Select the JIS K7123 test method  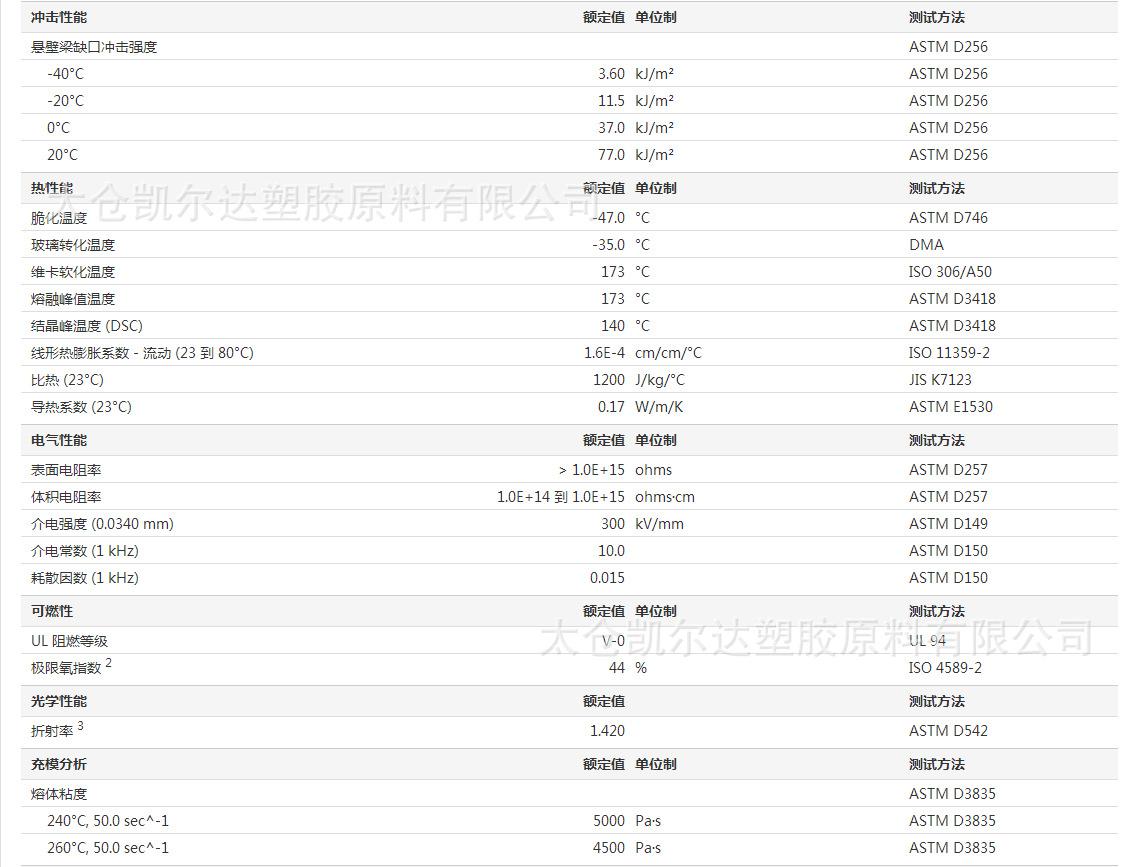tap(940, 380)
